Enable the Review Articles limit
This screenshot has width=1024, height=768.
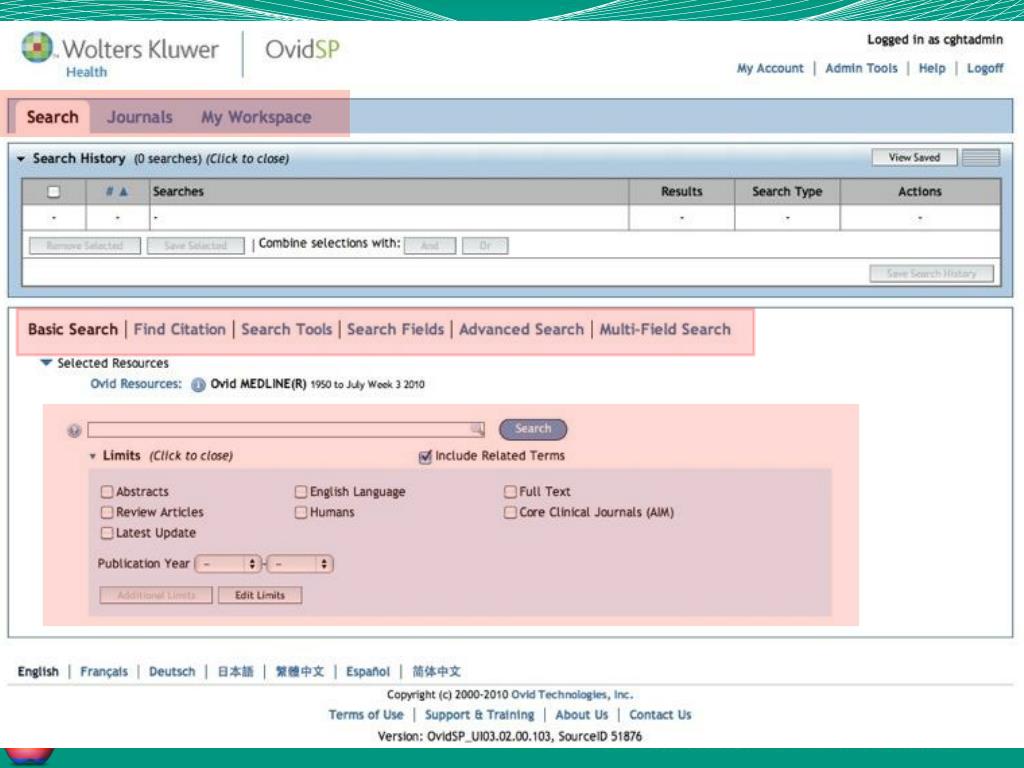pyautogui.click(x=107, y=513)
